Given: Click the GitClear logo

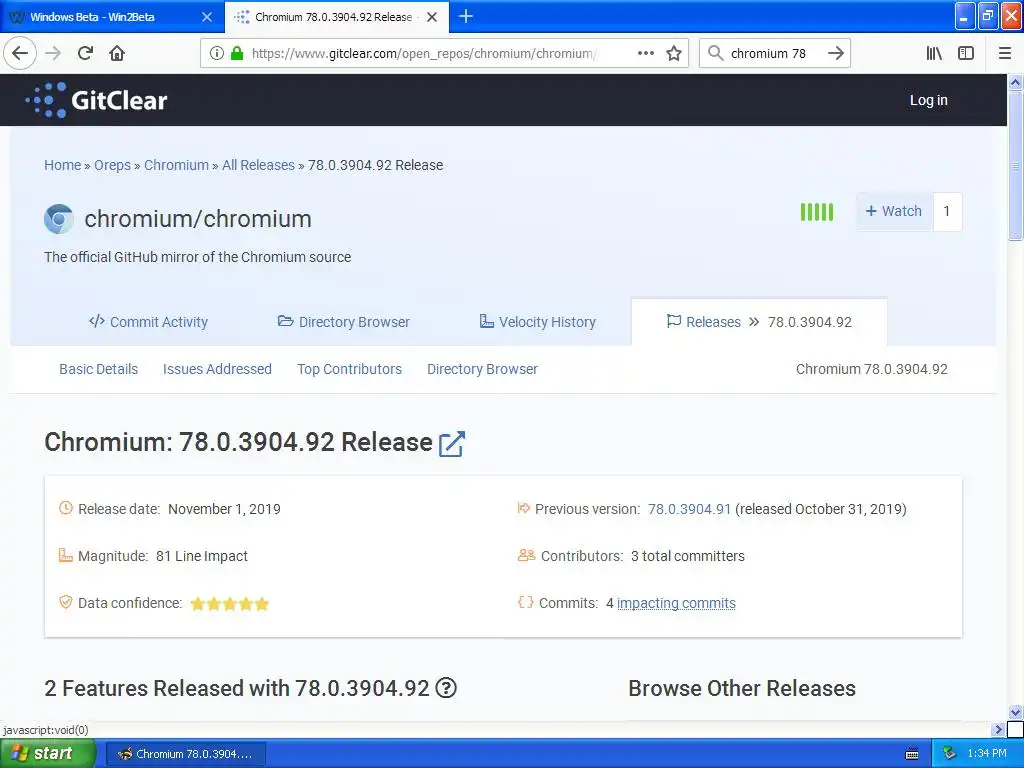Looking at the screenshot, I should (x=97, y=100).
